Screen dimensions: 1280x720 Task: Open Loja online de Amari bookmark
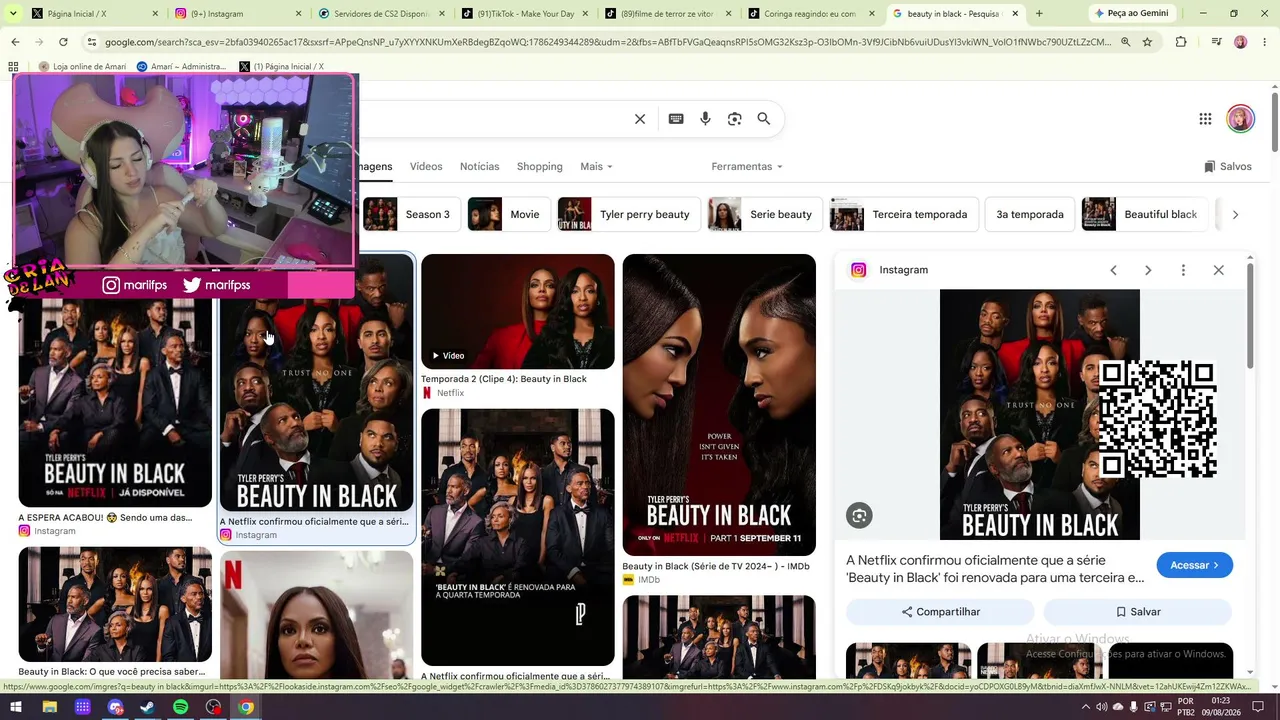click(x=82, y=67)
